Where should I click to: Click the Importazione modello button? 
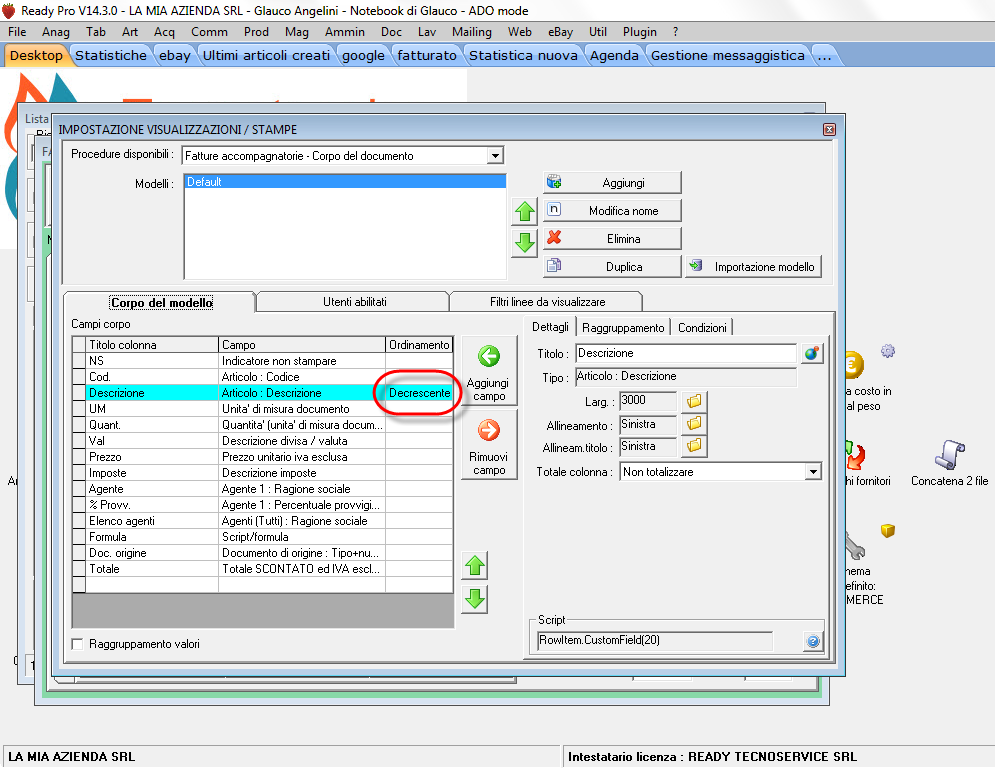(754, 267)
